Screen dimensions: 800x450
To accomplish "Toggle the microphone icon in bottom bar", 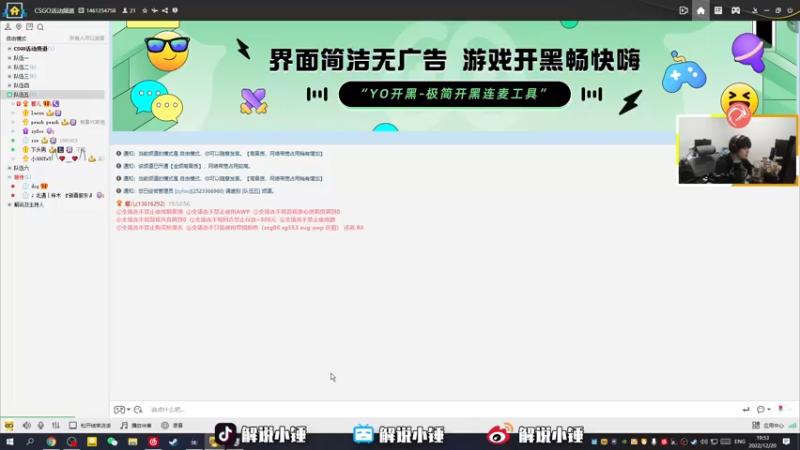I will coord(41,426).
